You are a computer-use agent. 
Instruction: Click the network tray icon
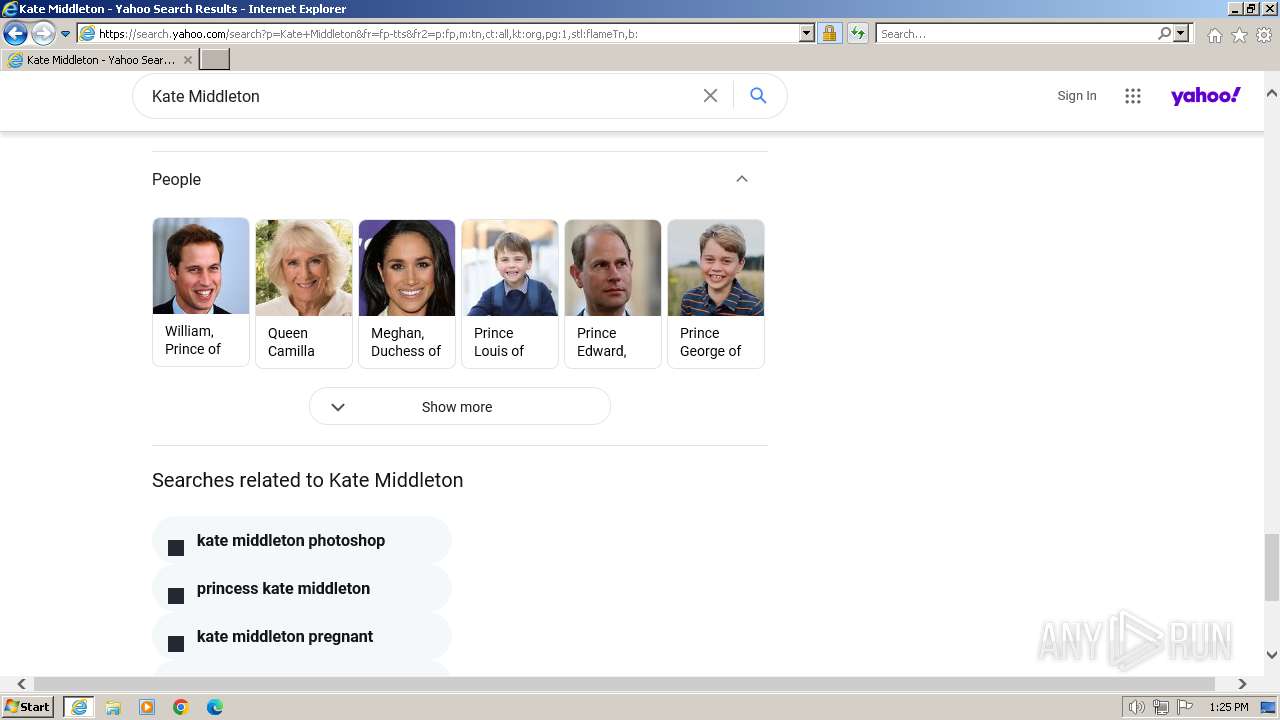pos(1161,707)
